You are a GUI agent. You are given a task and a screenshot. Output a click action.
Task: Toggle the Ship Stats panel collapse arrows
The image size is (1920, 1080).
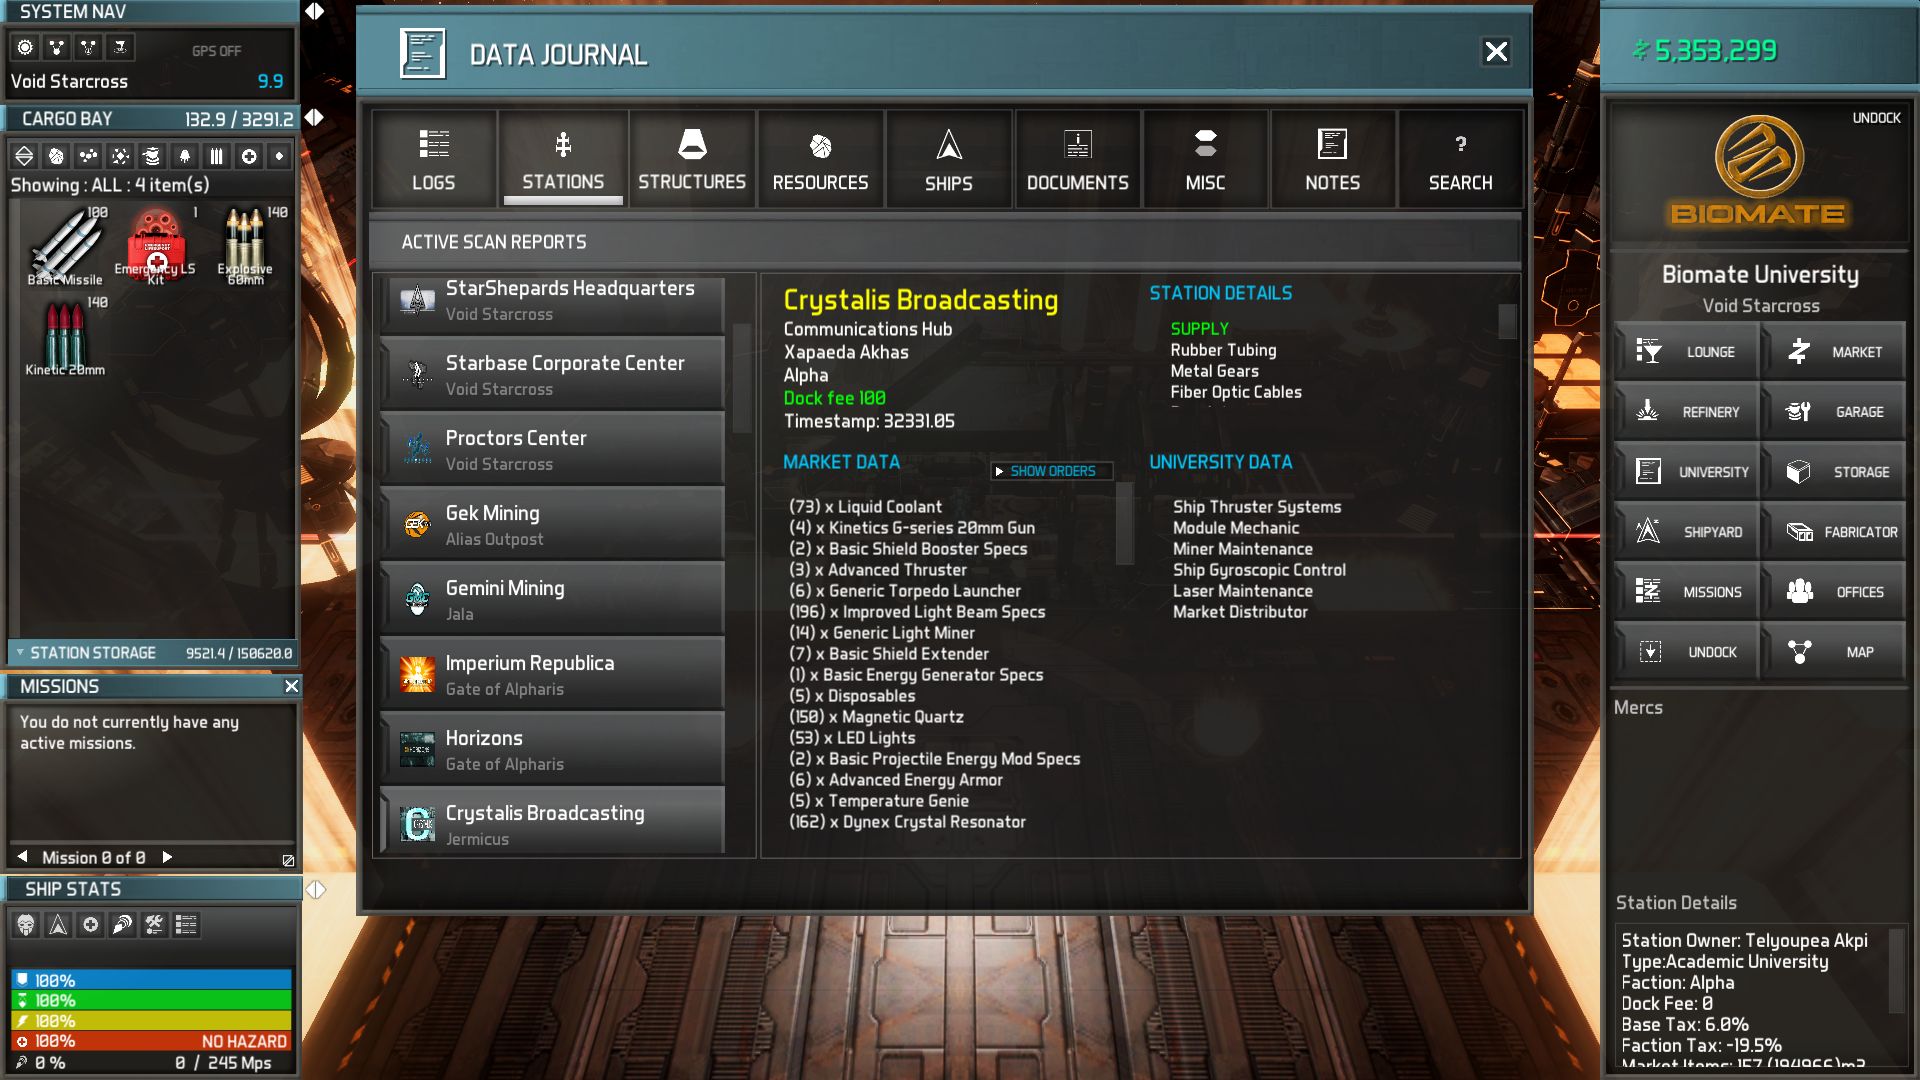click(x=315, y=889)
